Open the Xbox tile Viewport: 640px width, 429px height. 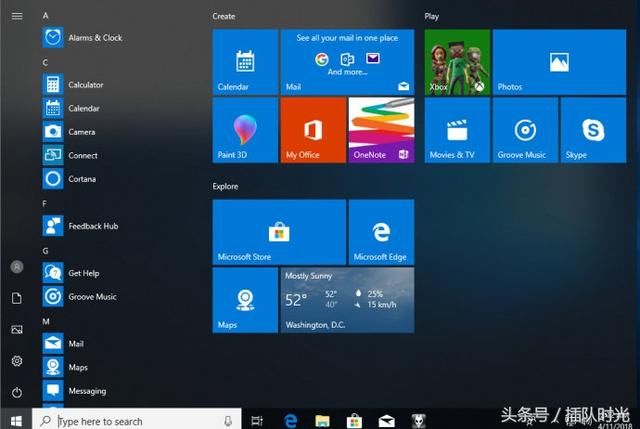point(457,62)
